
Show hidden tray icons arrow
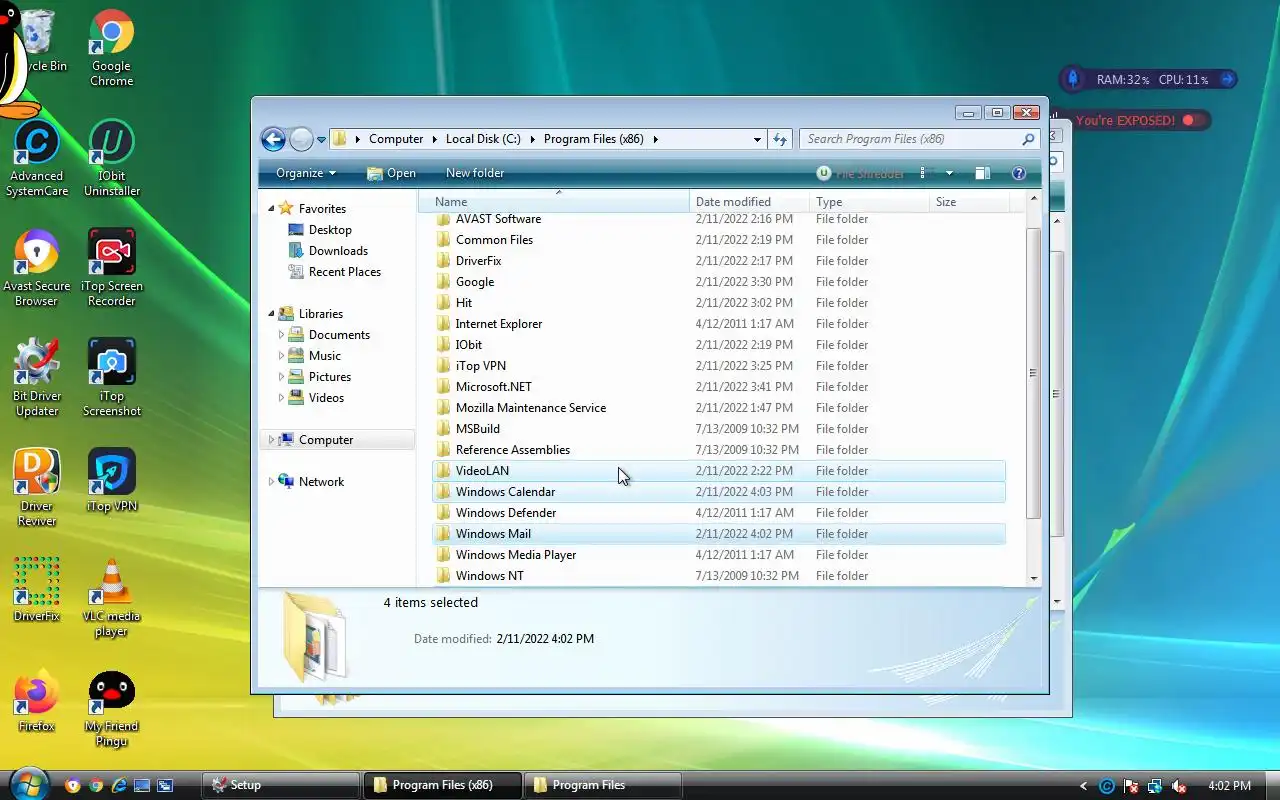pyautogui.click(x=1083, y=786)
